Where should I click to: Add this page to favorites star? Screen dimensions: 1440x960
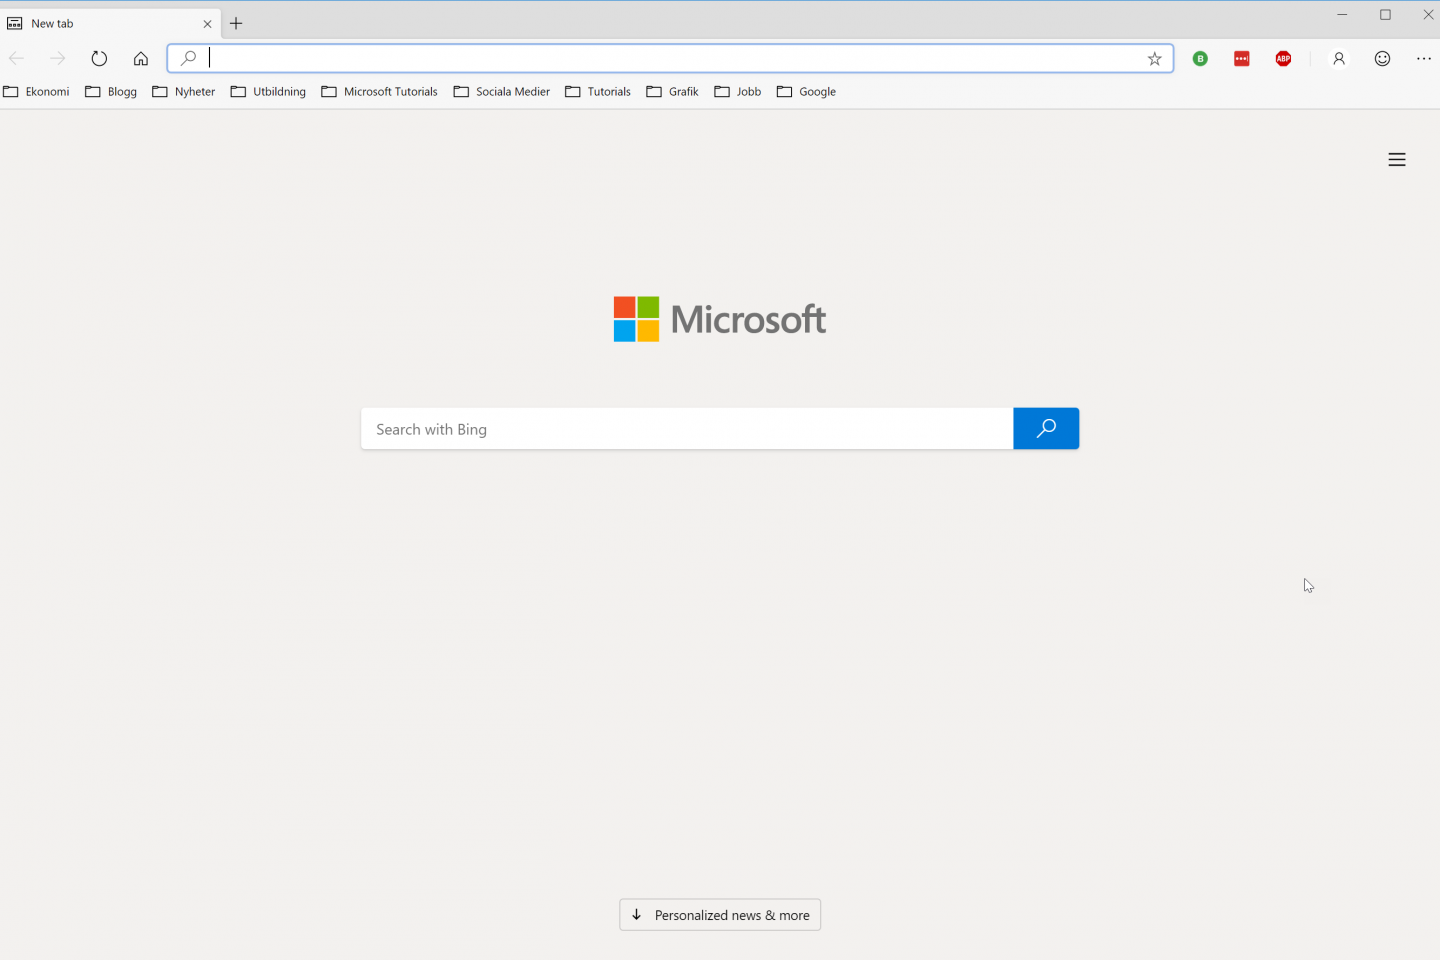1154,59
